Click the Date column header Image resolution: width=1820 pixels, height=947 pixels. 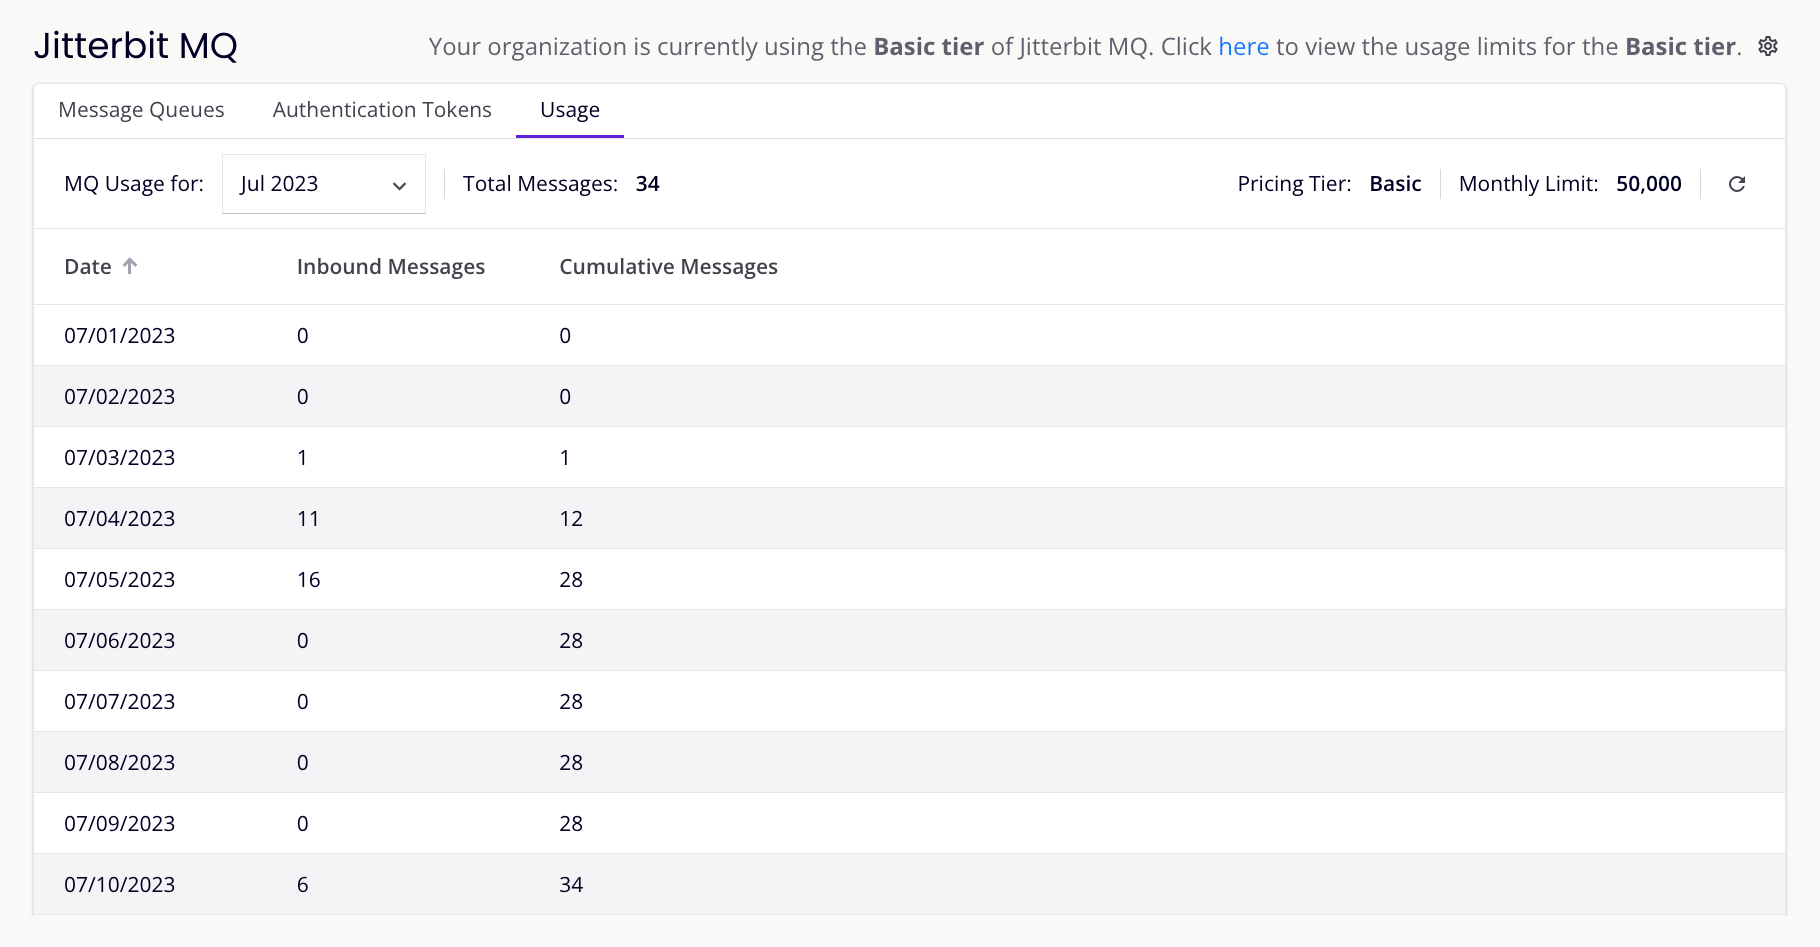pyautogui.click(x=88, y=267)
